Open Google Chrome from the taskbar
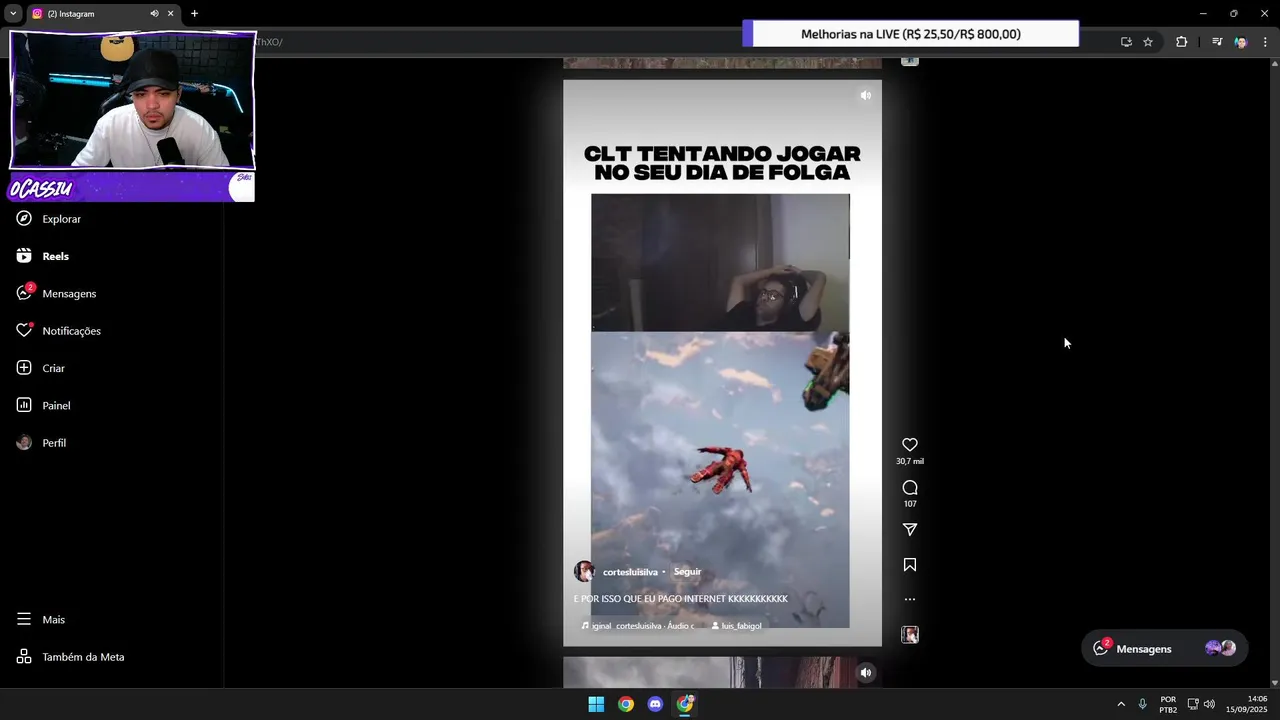Image resolution: width=1280 pixels, height=720 pixels. click(x=626, y=704)
